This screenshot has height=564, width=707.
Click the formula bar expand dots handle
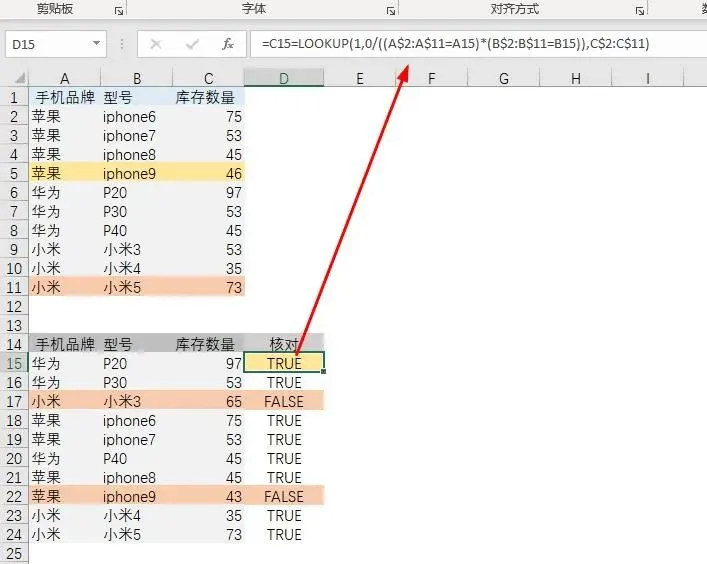click(122, 44)
